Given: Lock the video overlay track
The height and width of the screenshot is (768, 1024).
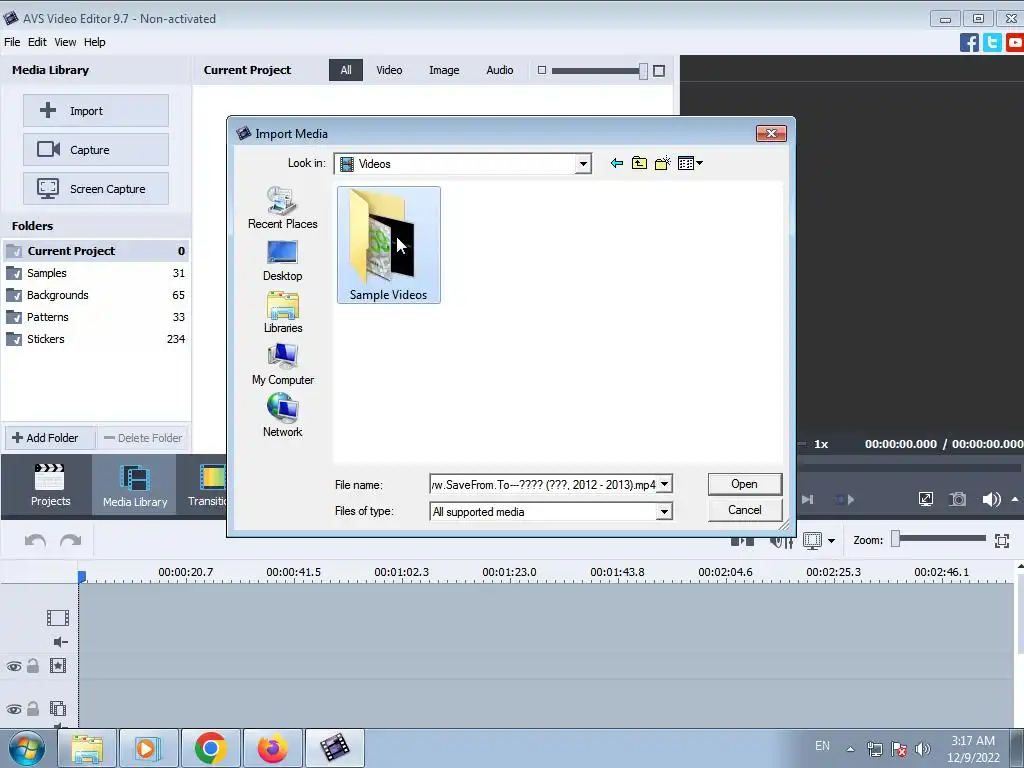Looking at the screenshot, I should point(33,708).
